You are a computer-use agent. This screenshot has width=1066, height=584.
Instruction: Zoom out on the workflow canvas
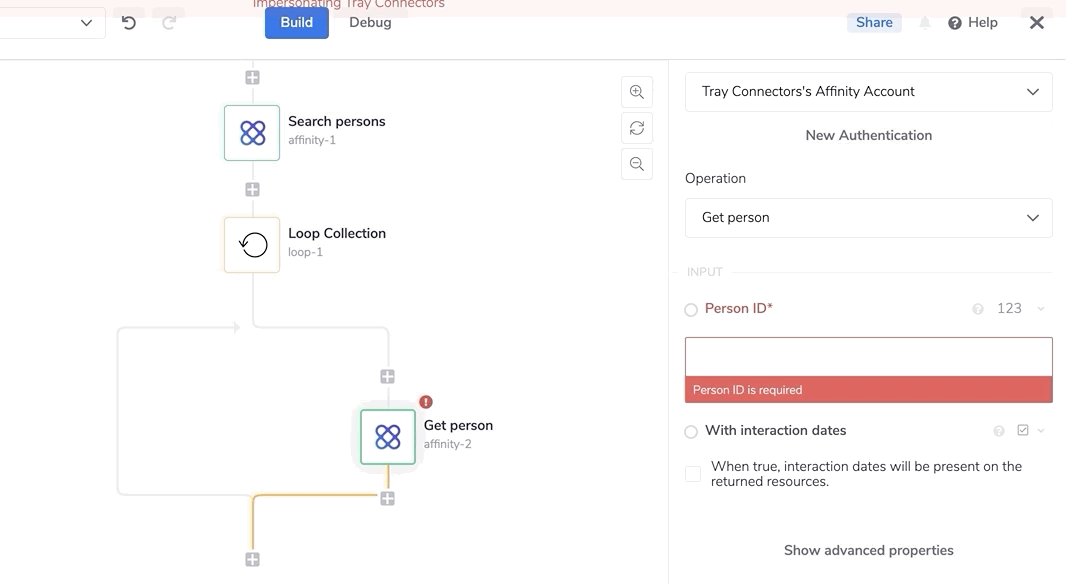tap(637, 164)
